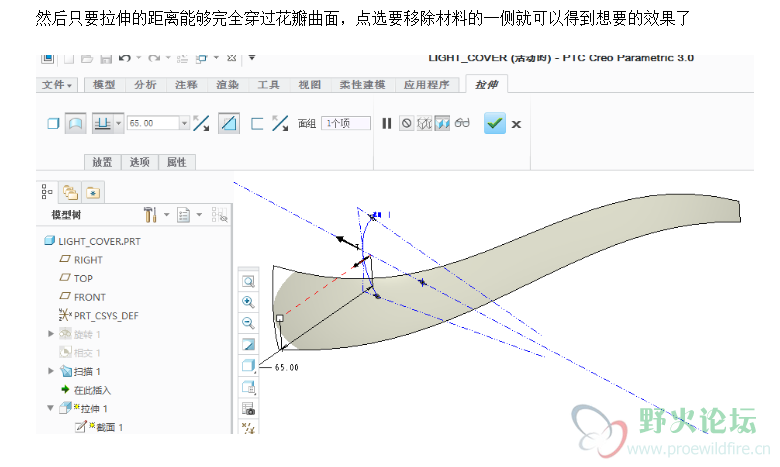
Task: Flip the extrude depth direction
Action: coord(201,123)
